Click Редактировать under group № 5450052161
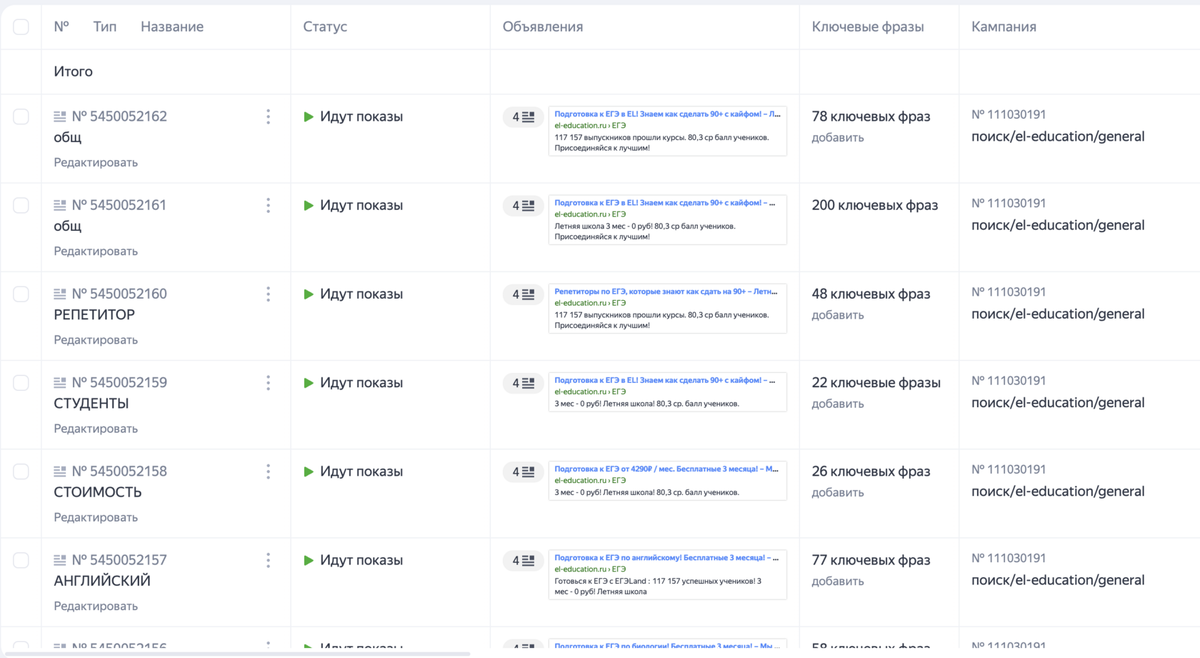The width and height of the screenshot is (1200, 658). [96, 251]
